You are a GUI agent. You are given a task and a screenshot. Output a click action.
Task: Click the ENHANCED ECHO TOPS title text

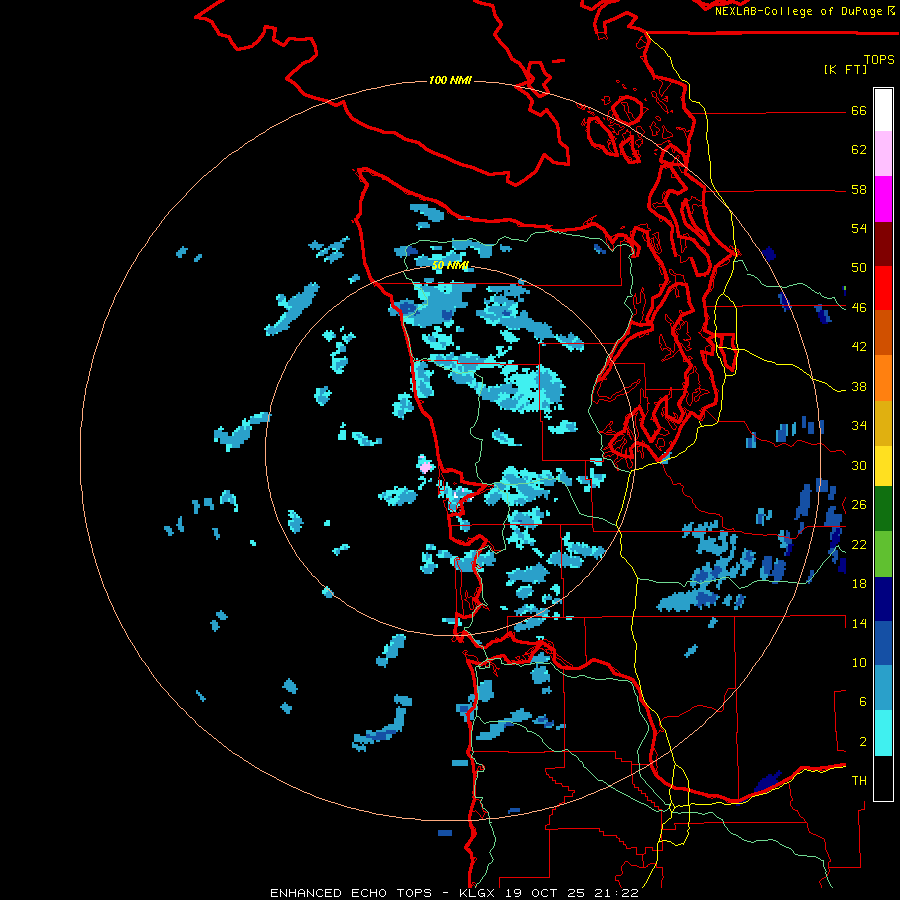351,893
